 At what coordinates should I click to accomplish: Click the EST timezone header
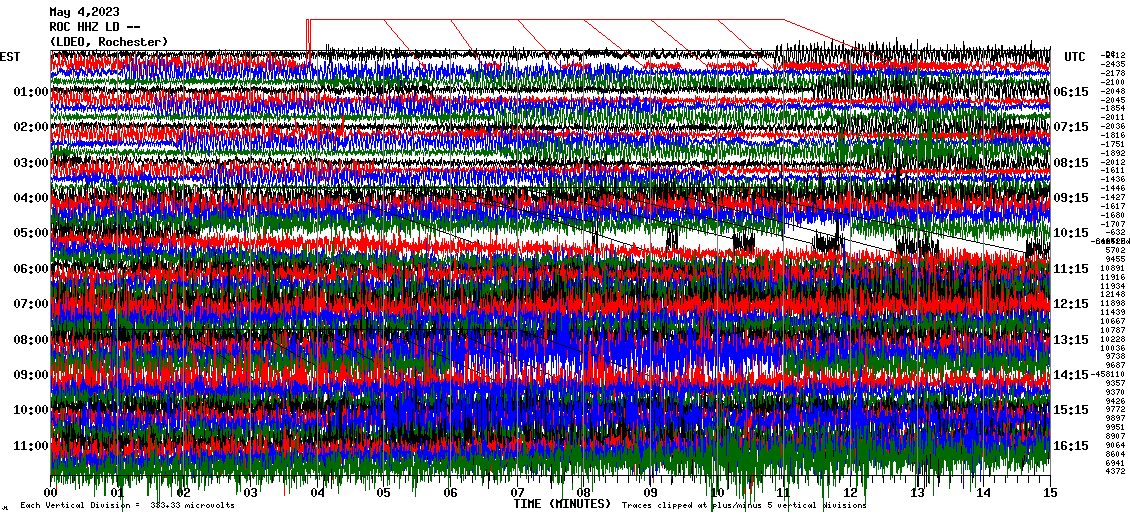(11, 57)
